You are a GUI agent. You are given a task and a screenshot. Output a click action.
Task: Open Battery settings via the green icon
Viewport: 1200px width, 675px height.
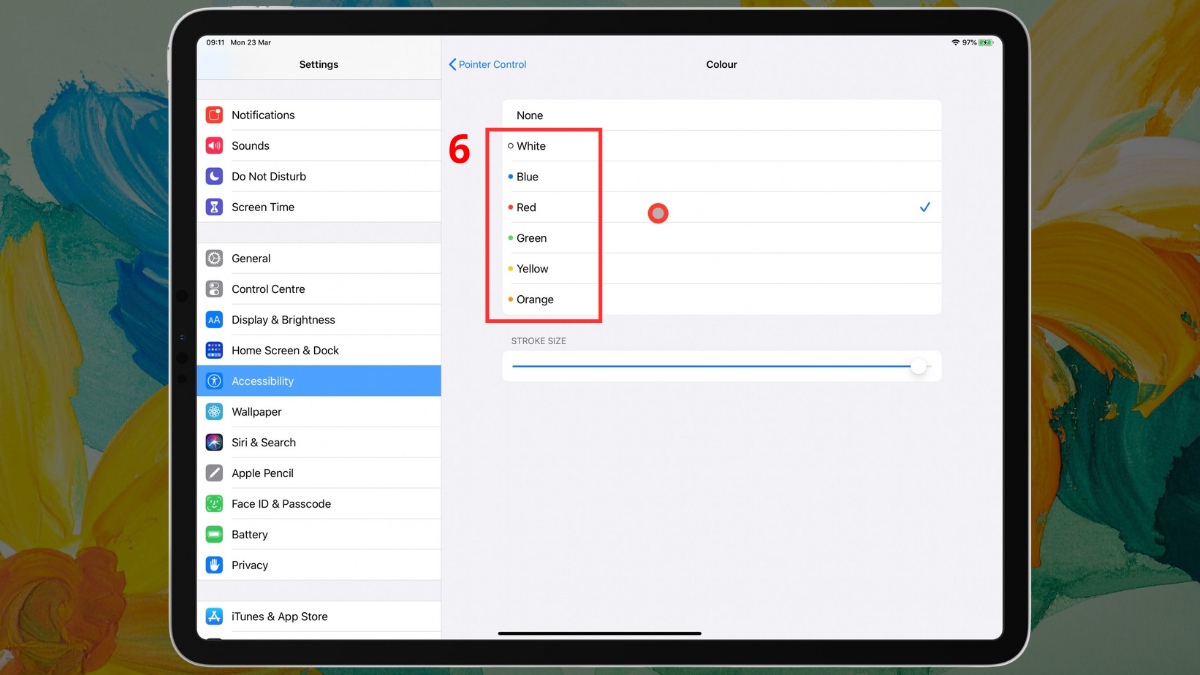pos(213,534)
